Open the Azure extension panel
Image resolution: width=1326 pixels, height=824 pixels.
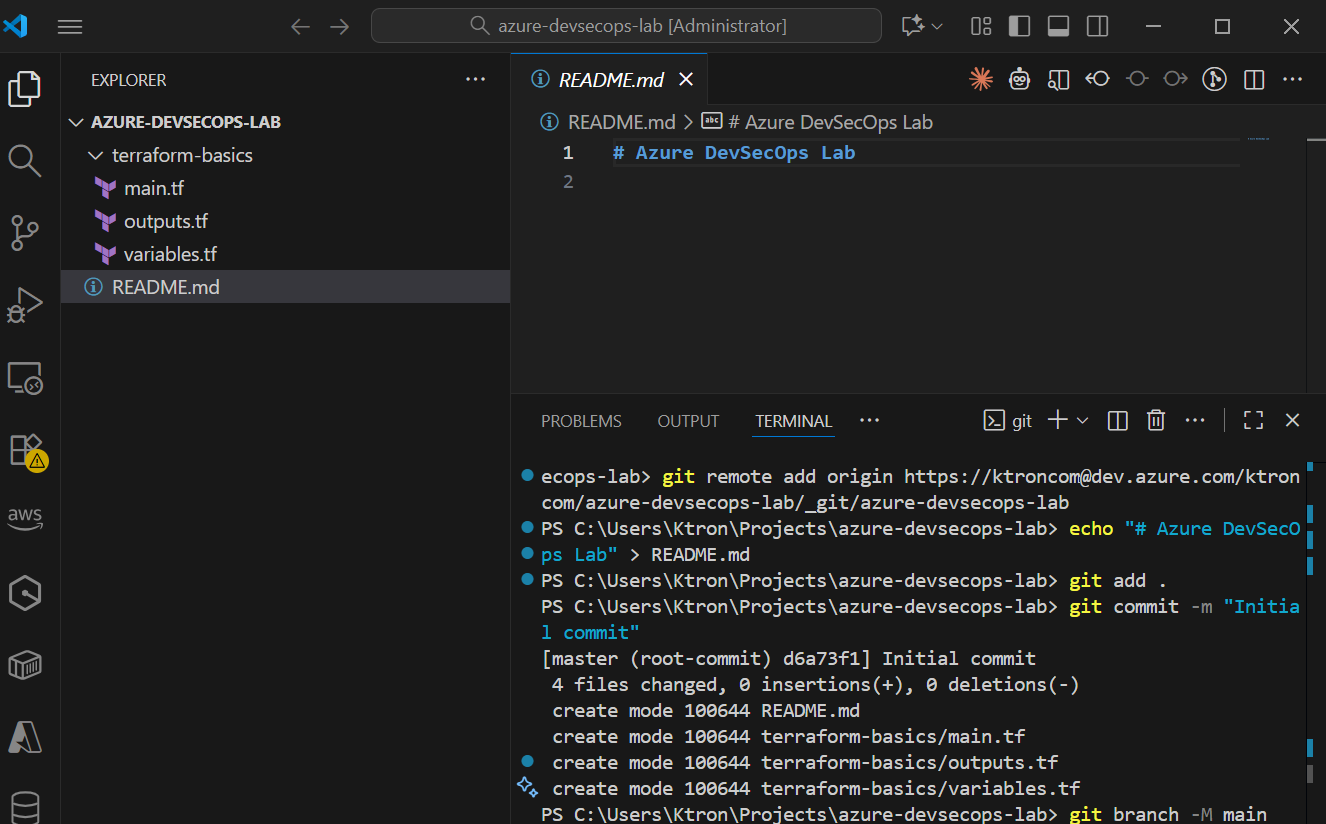(x=25, y=737)
